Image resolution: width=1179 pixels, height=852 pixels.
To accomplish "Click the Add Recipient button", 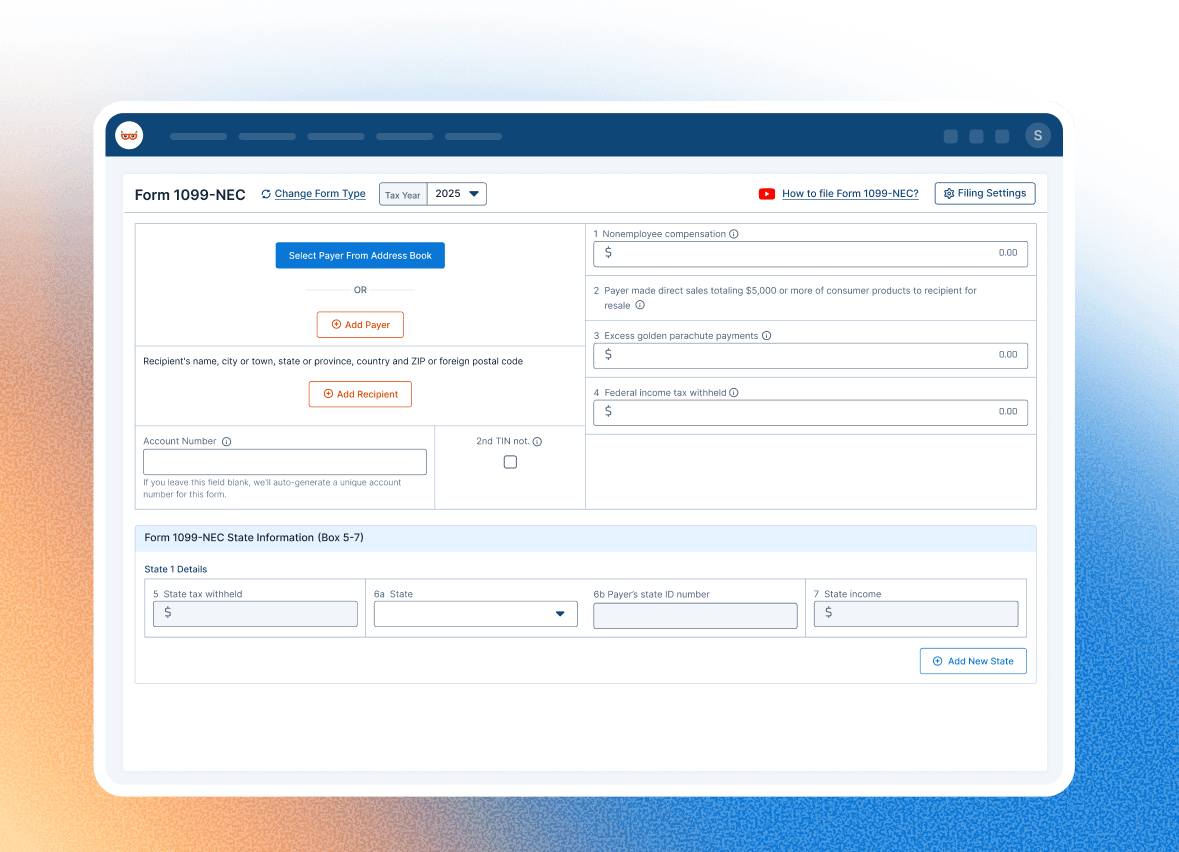I will pyautogui.click(x=360, y=394).
